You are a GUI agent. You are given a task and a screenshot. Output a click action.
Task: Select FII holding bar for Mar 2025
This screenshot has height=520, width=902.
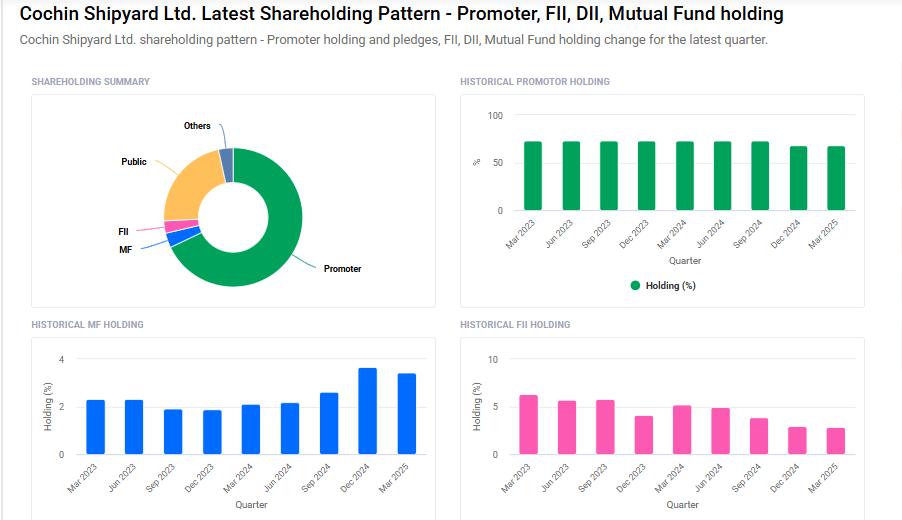(836, 441)
